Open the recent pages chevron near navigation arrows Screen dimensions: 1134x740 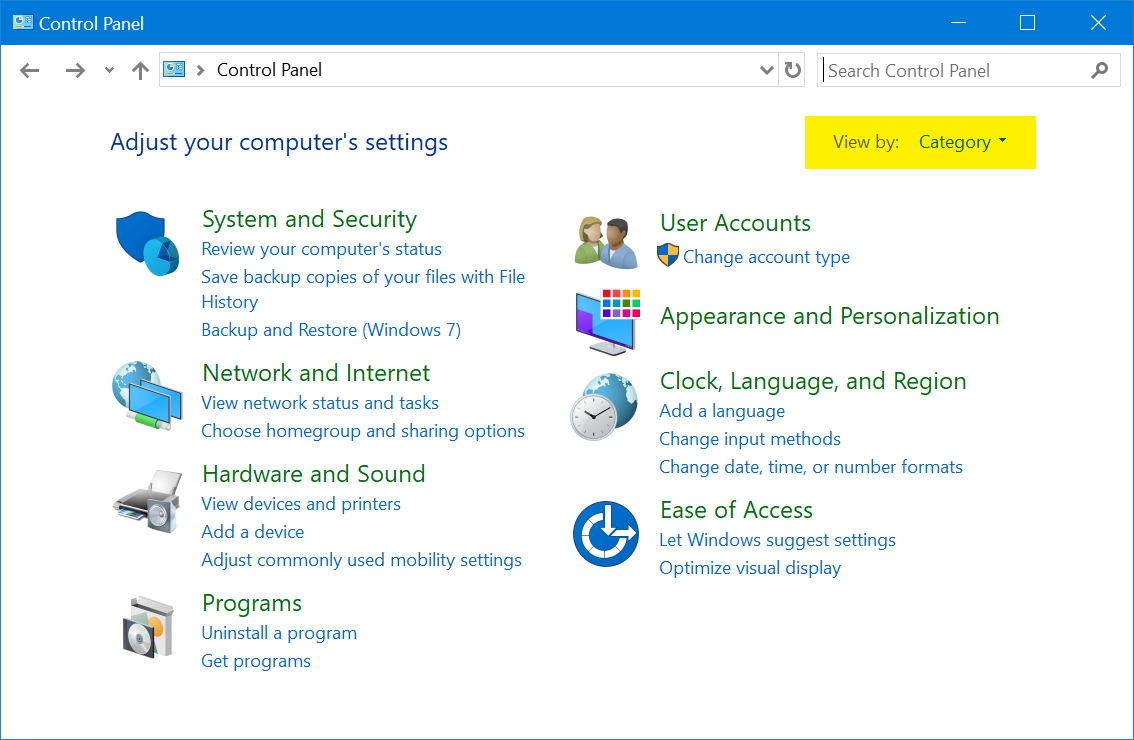pos(108,70)
